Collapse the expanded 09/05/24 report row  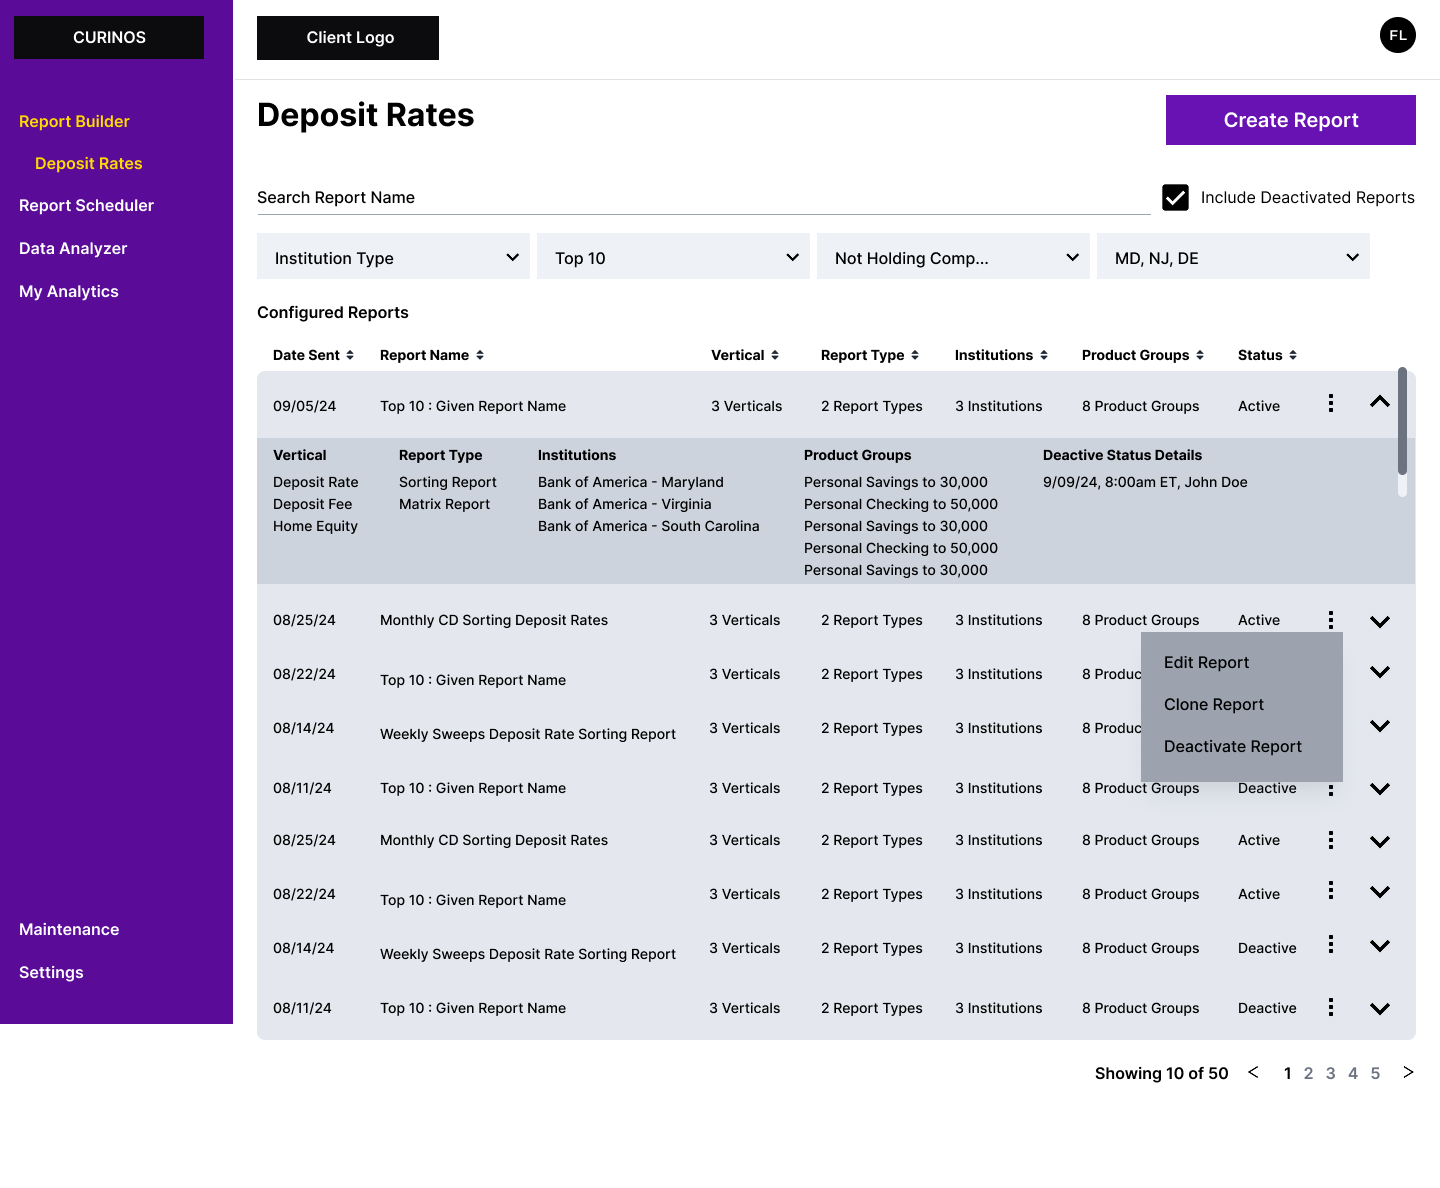[x=1380, y=402]
